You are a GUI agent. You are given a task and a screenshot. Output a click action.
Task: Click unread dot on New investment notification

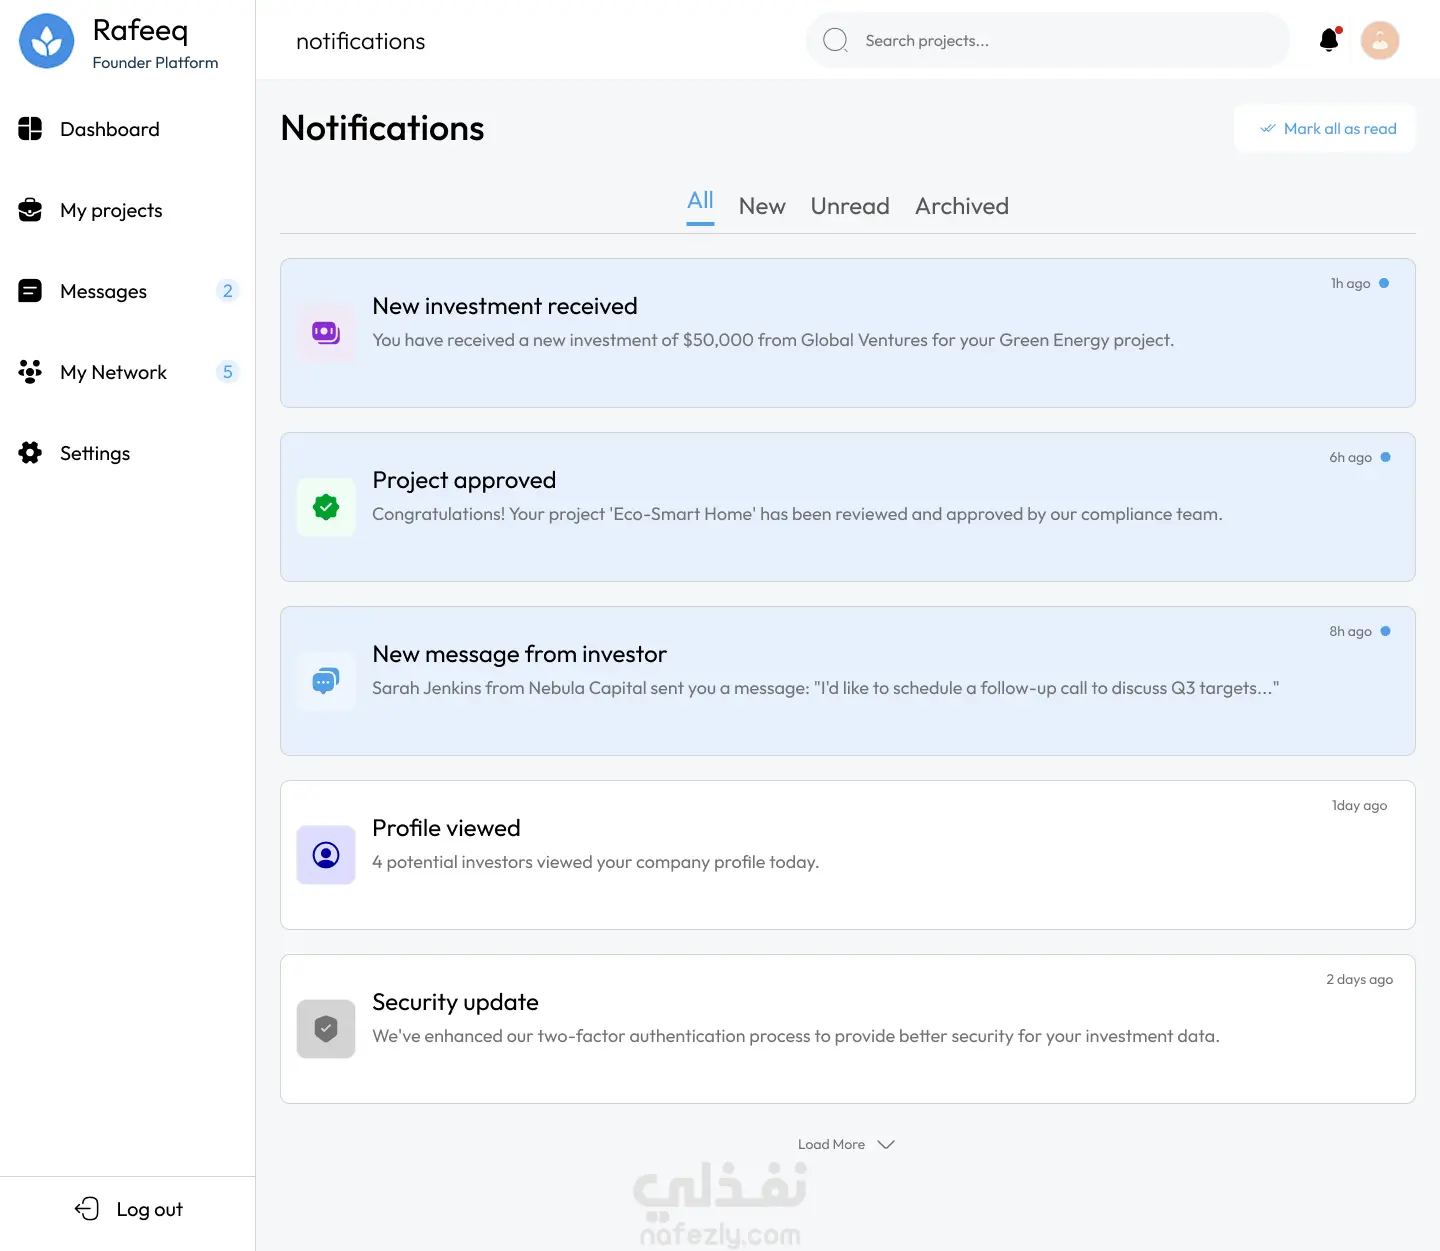[1384, 283]
